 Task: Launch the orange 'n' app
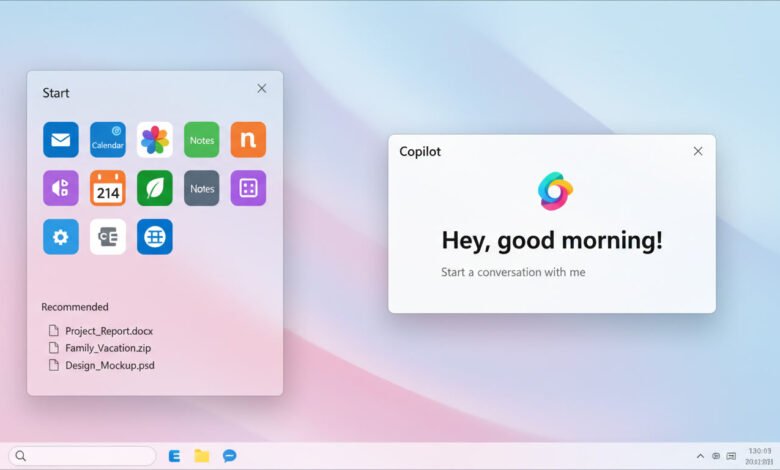click(x=248, y=140)
